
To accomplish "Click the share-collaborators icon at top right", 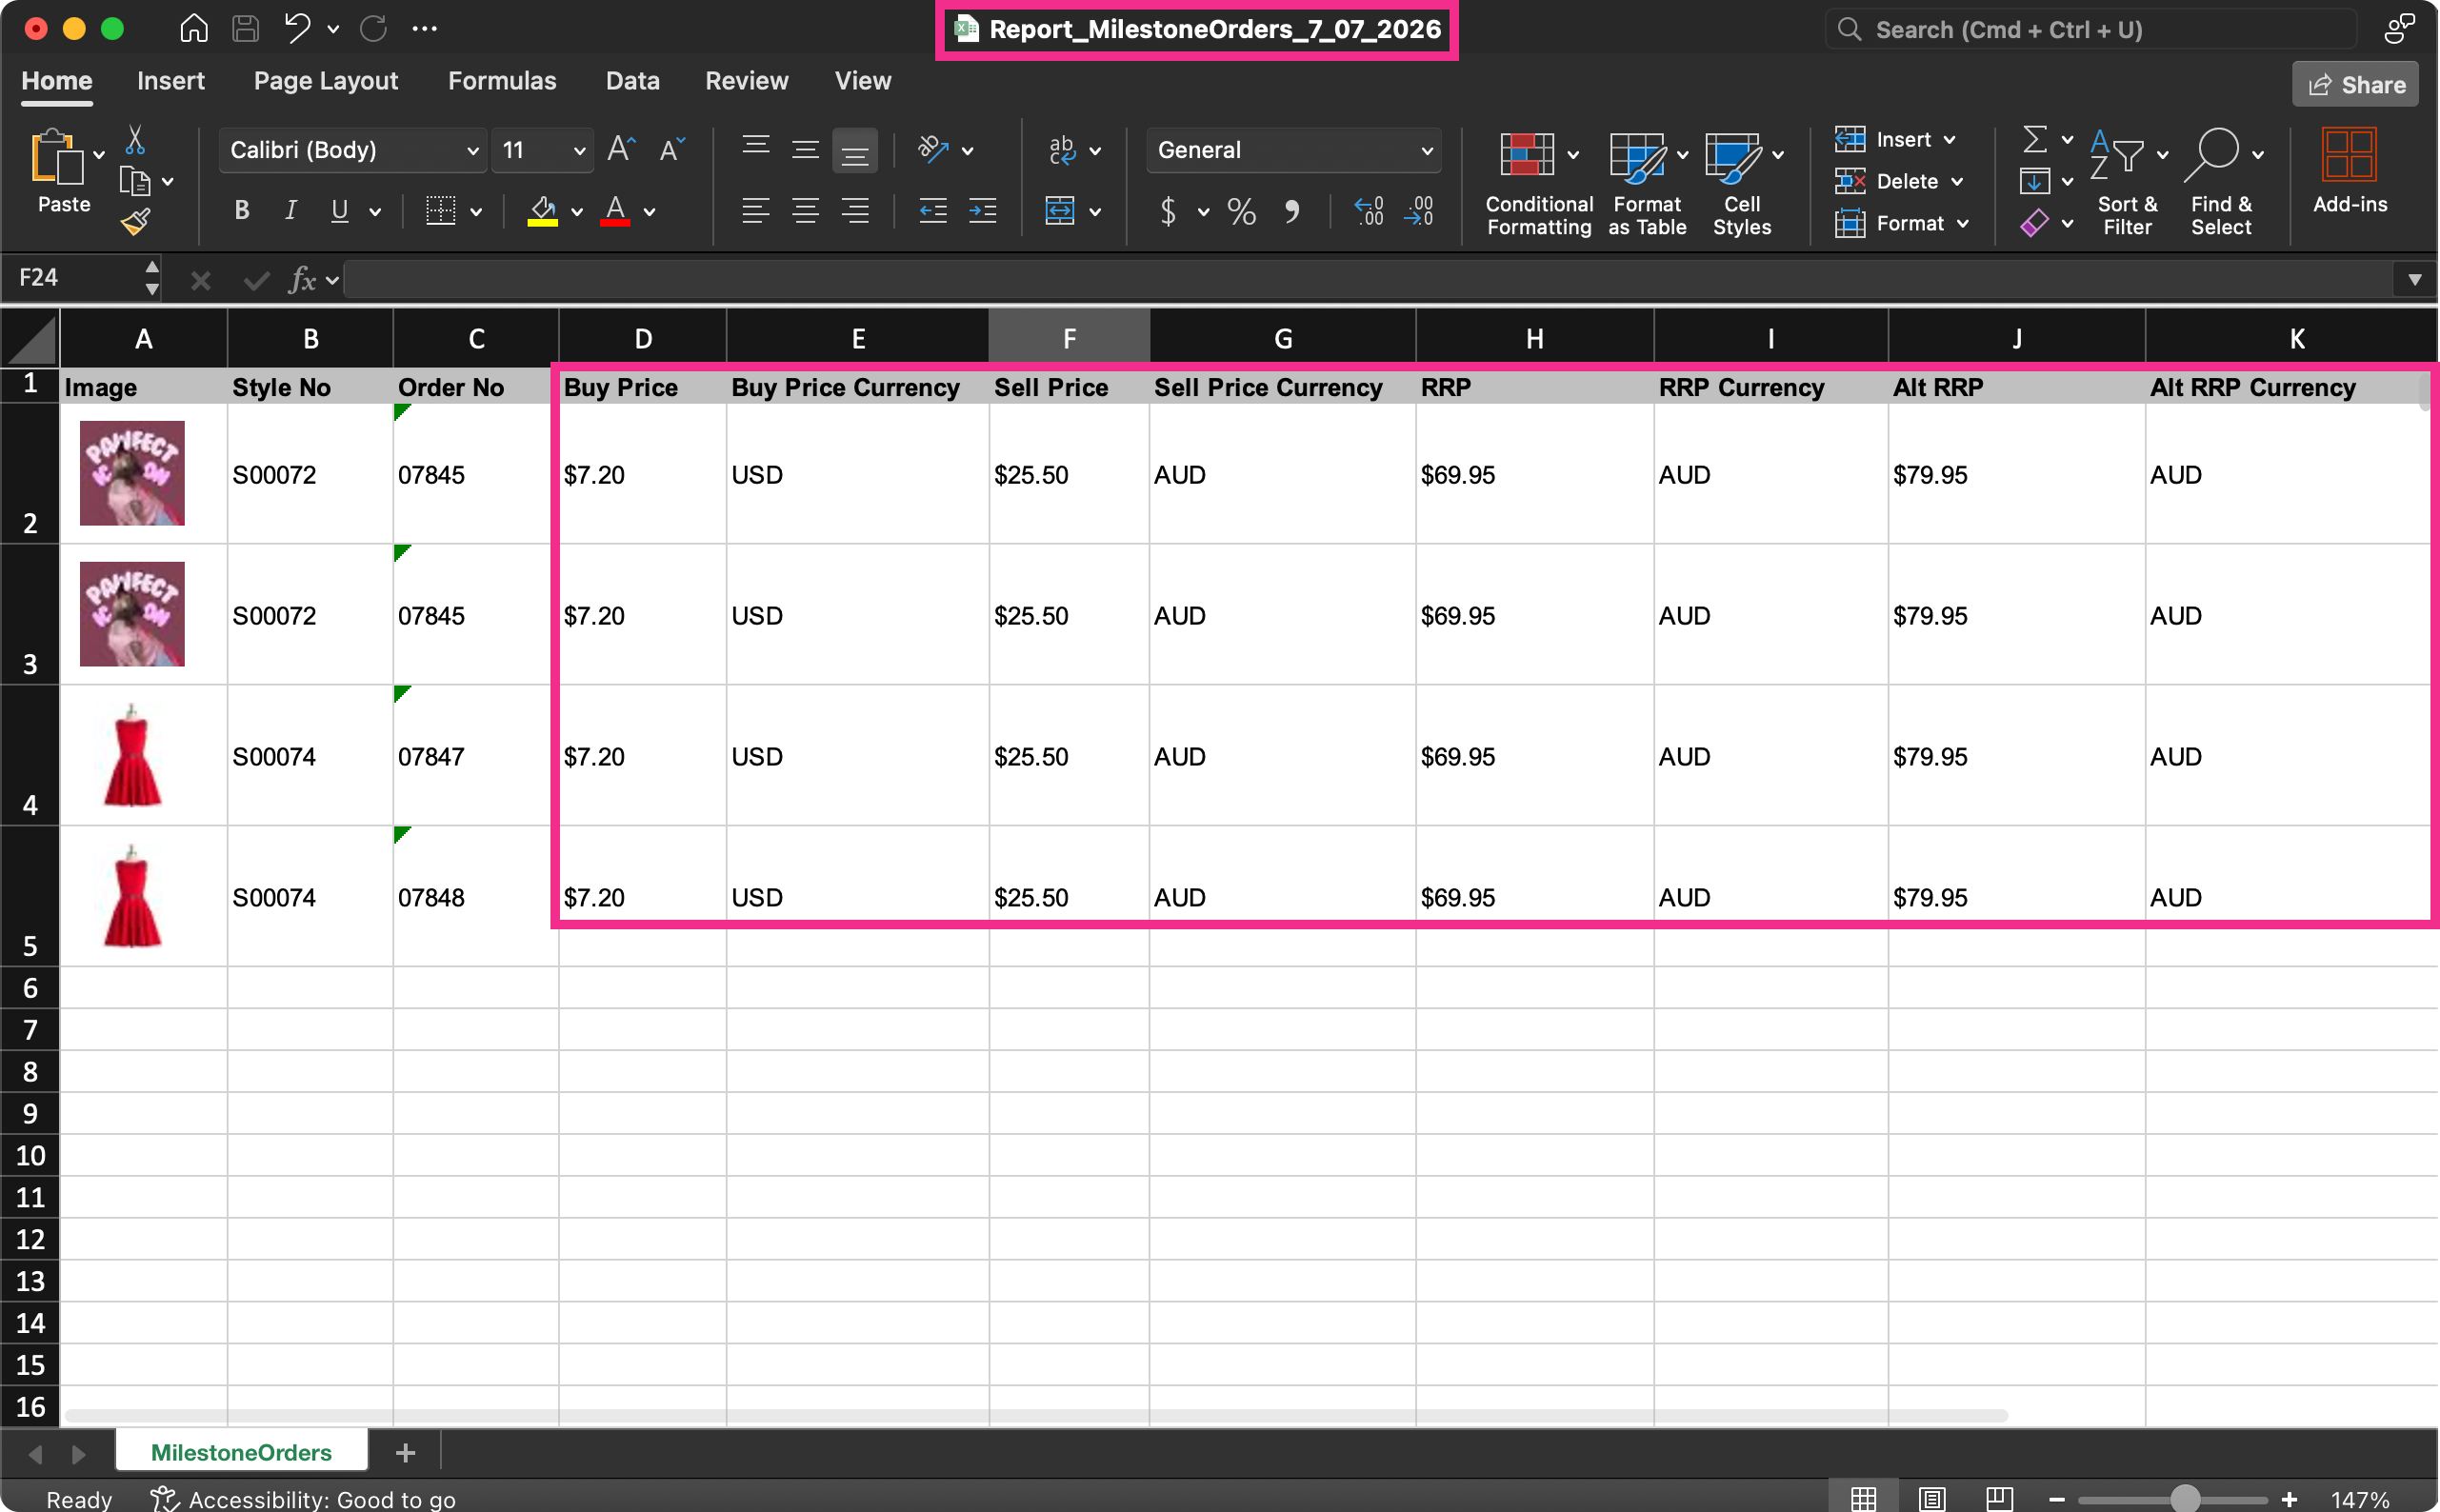I will pyautogui.click(x=2400, y=28).
